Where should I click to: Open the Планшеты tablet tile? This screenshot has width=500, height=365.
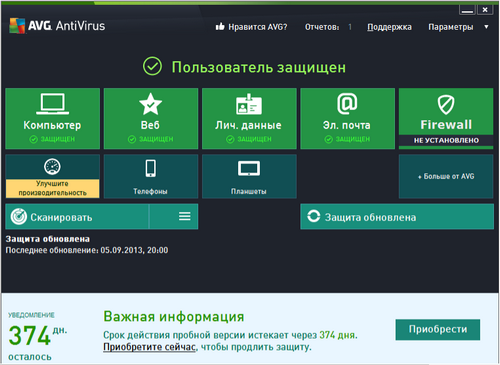point(249,176)
